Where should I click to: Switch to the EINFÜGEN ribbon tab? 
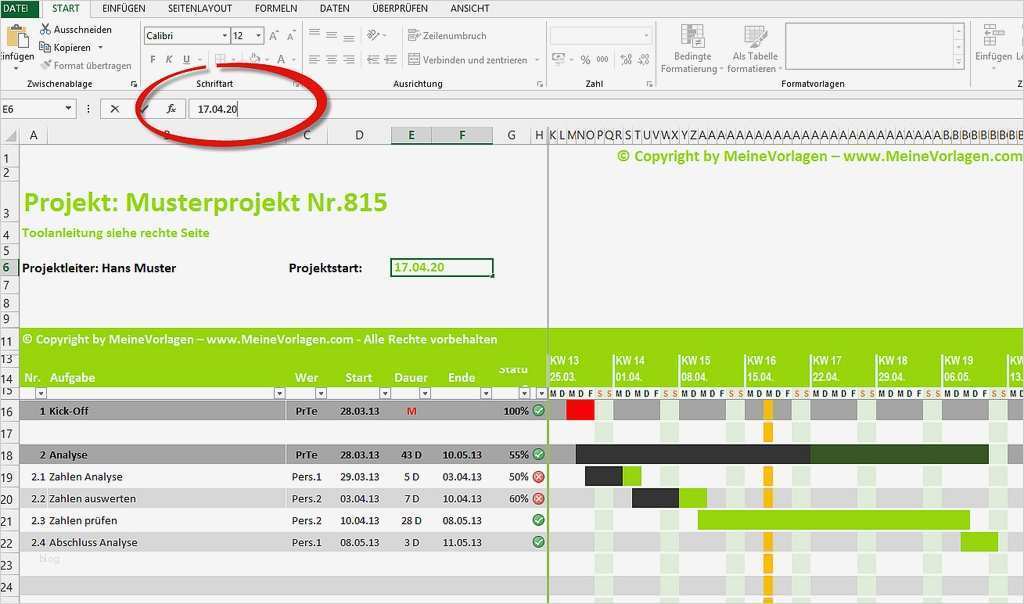click(x=123, y=8)
